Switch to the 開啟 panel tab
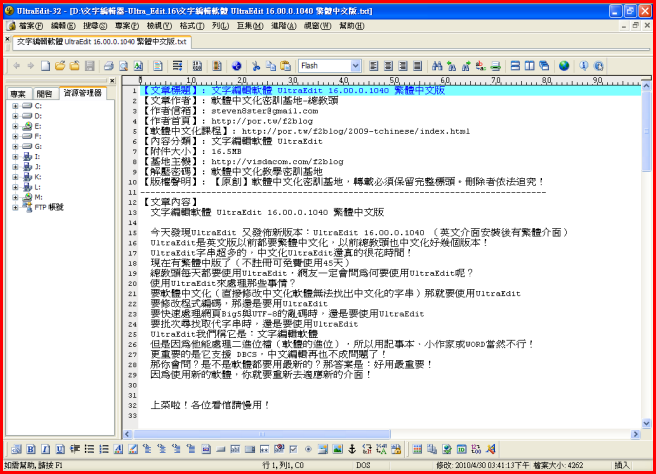This screenshot has width=656, height=474. coord(44,93)
